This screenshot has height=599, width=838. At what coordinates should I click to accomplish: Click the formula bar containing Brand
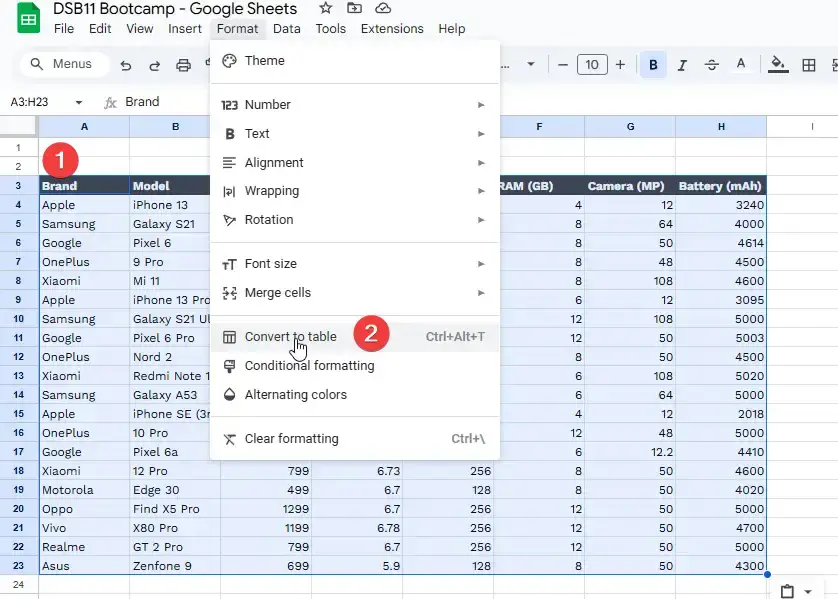(x=142, y=102)
